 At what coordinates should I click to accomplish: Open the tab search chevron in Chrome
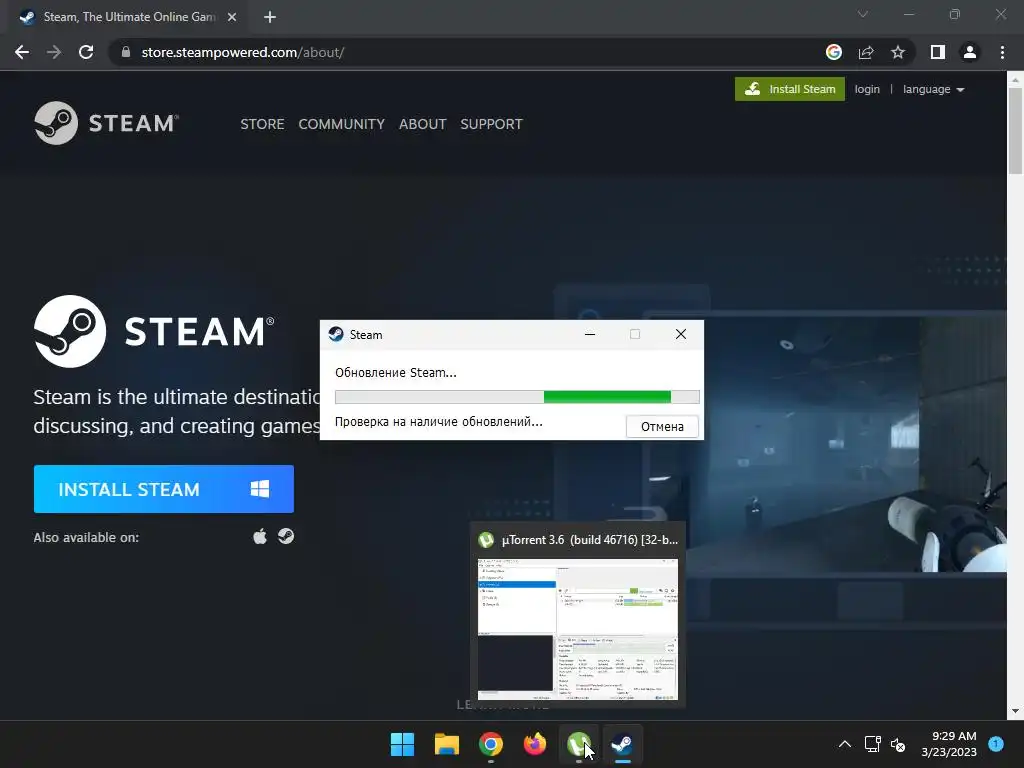tap(863, 14)
